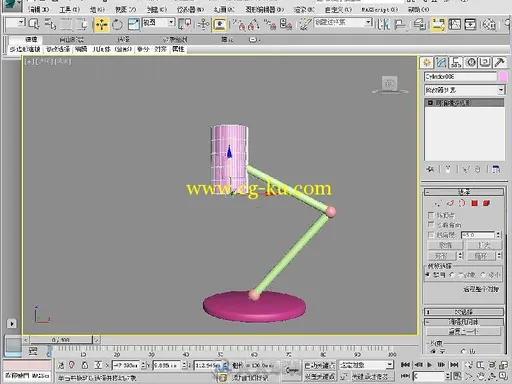Click the Shrink selection button

(x=445, y=245)
